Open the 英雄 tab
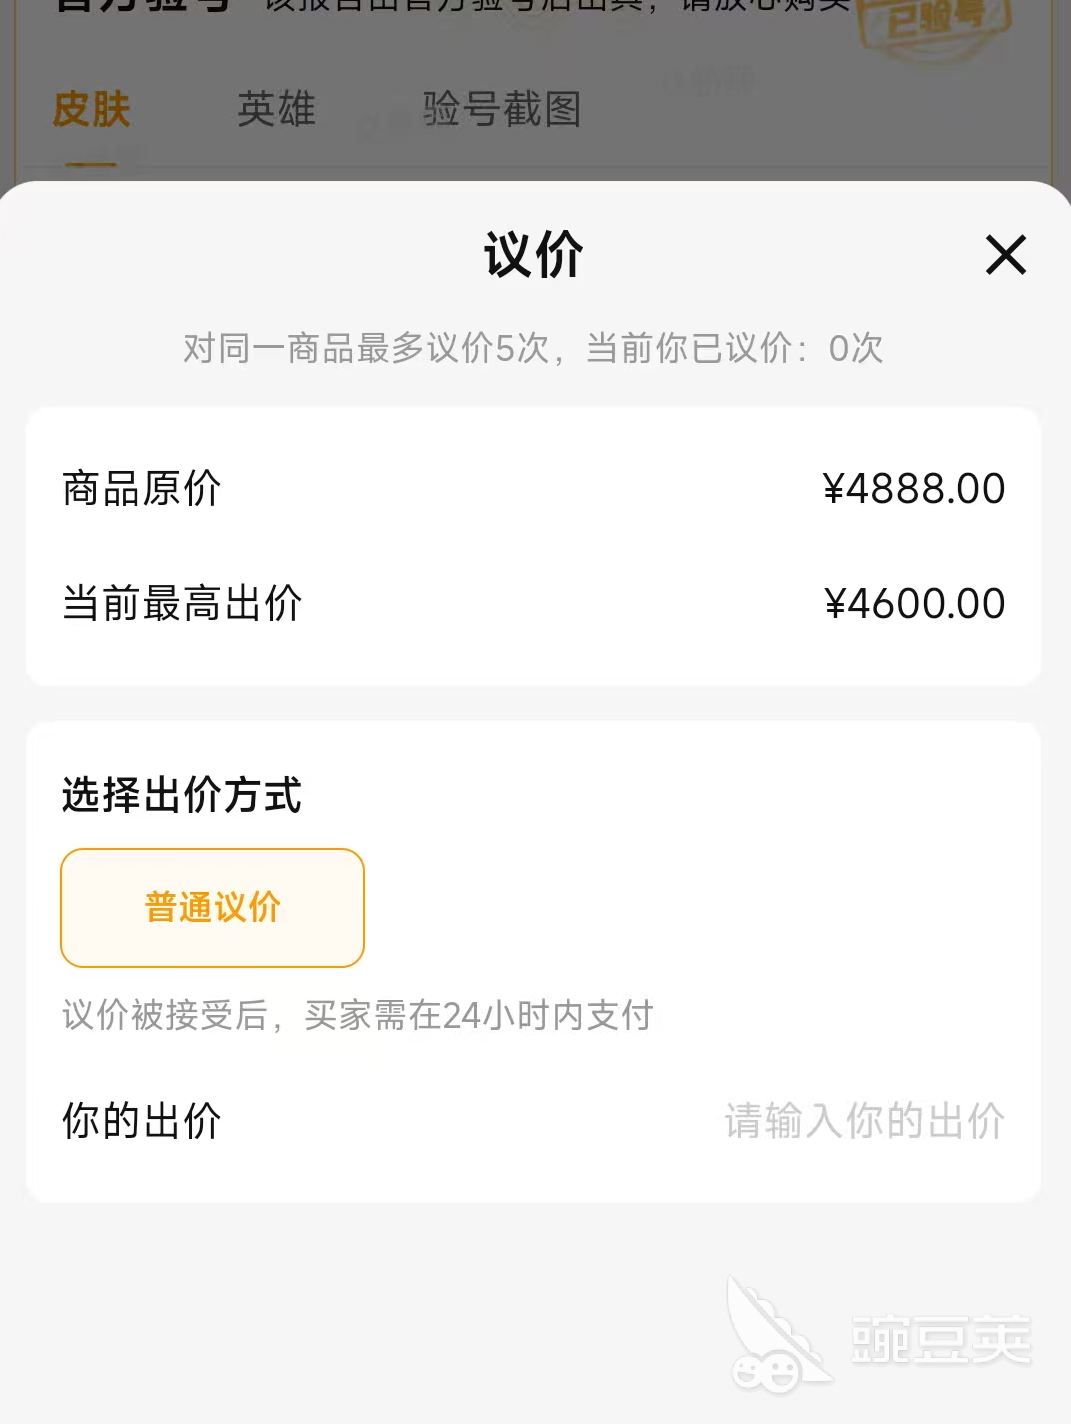Screen dimensions: 1071x1424 pos(276,109)
